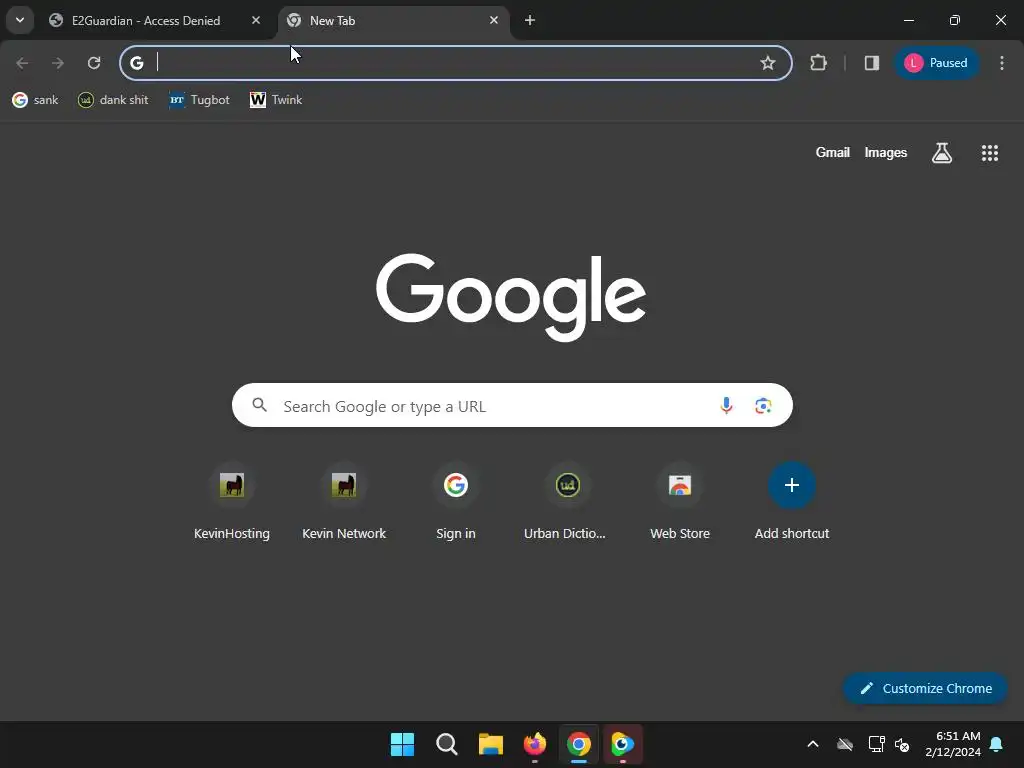Screen dimensions: 1024x768
Task: Close the New Tab tab
Action: point(494,20)
